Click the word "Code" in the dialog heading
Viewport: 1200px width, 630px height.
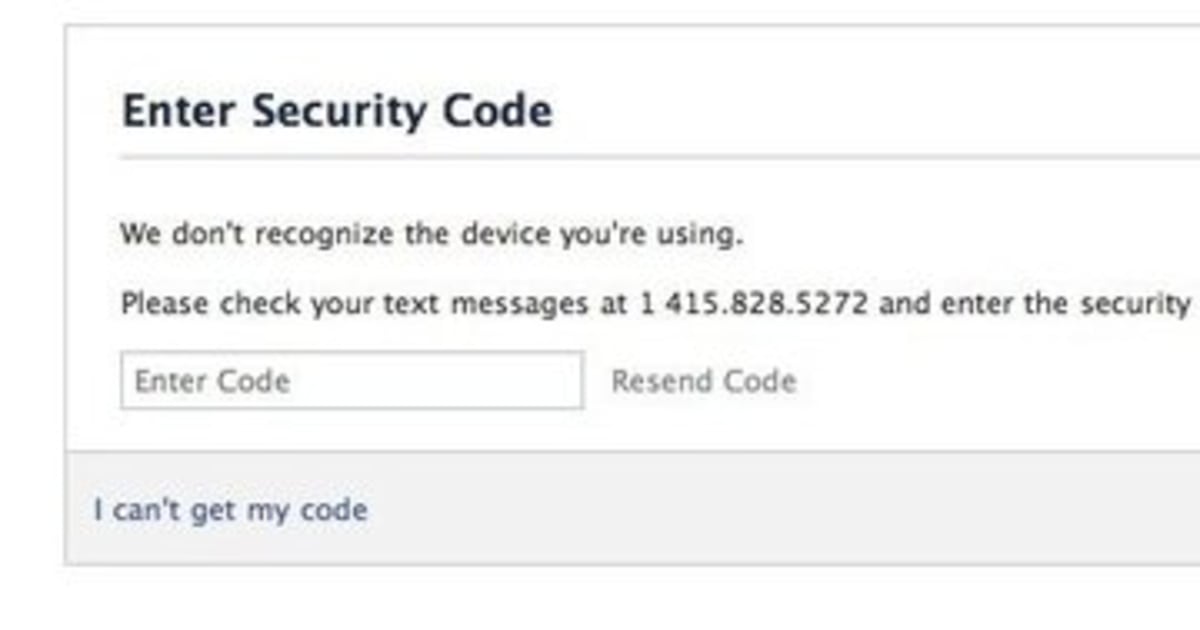497,111
